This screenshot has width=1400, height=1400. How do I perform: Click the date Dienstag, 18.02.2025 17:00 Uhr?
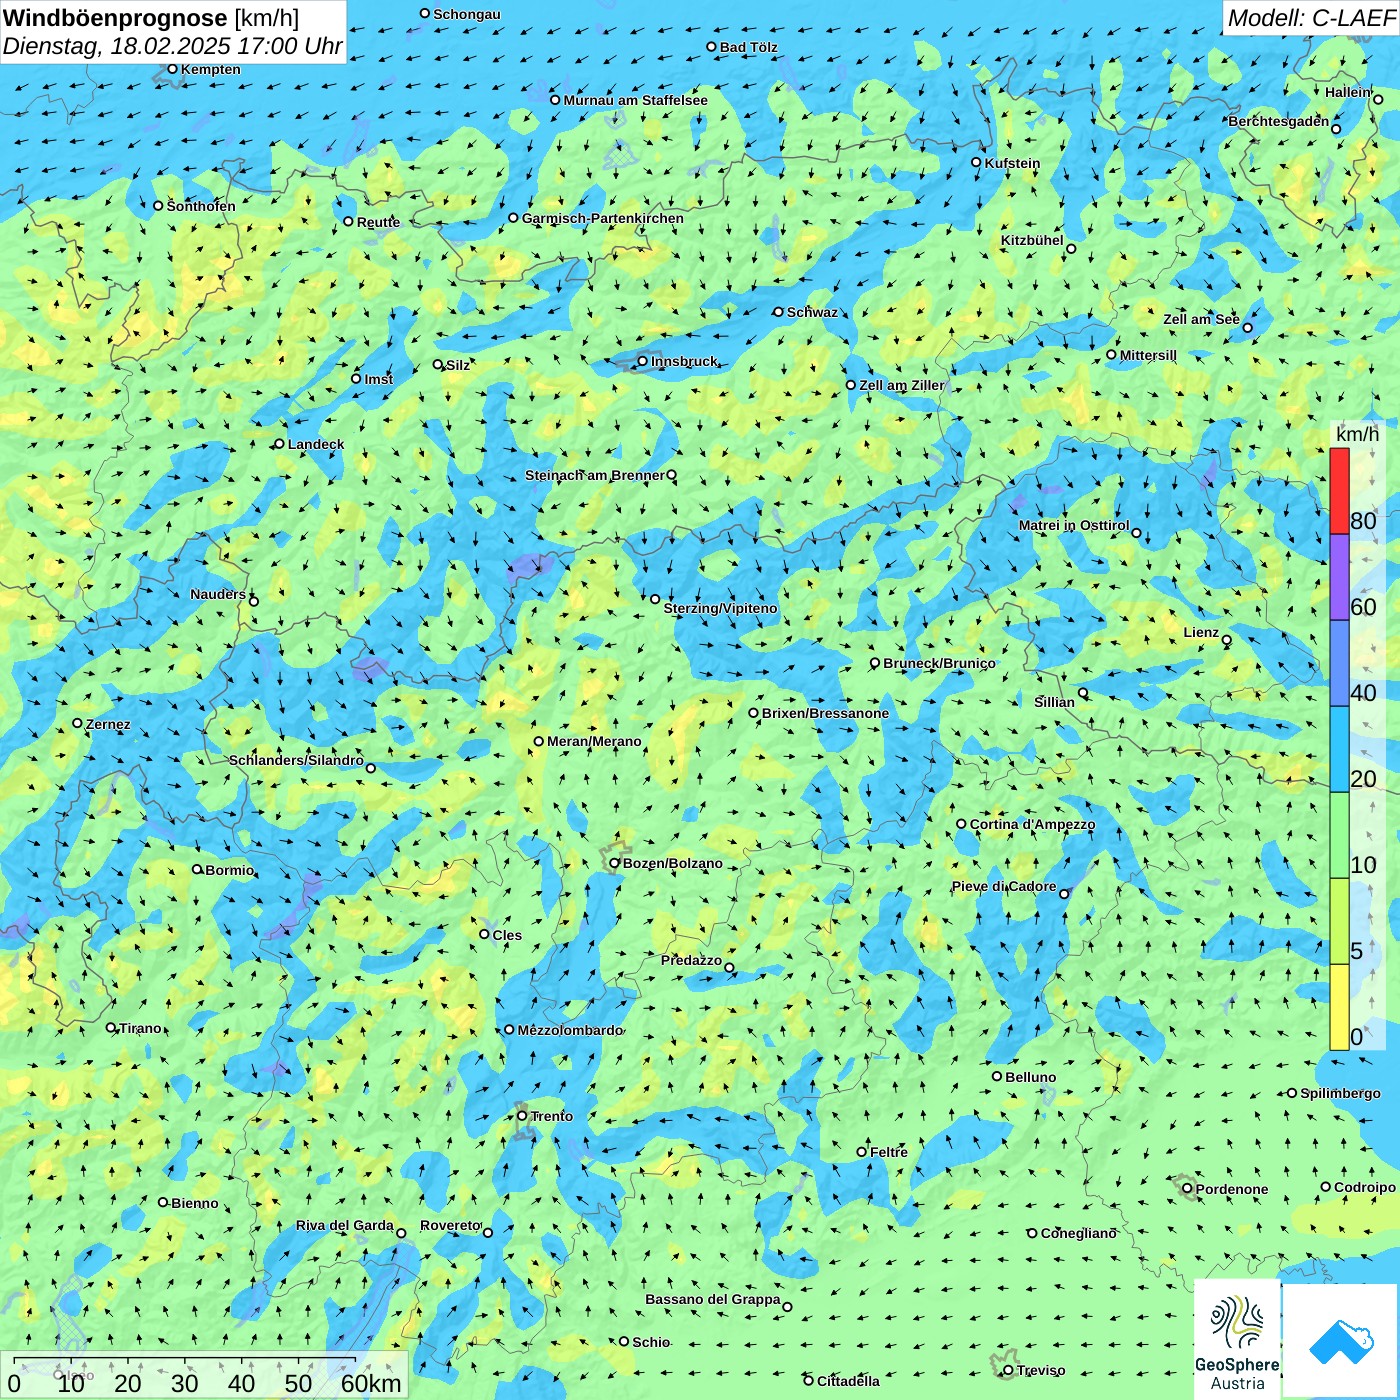[173, 47]
